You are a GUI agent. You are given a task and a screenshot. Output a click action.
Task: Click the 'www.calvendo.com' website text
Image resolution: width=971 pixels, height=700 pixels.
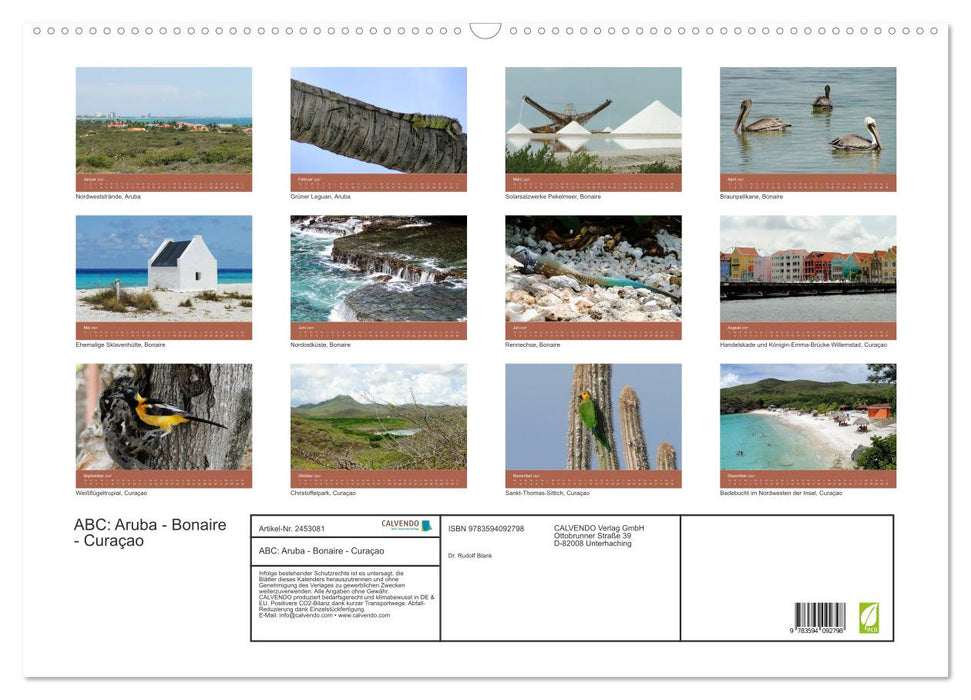[364, 615]
